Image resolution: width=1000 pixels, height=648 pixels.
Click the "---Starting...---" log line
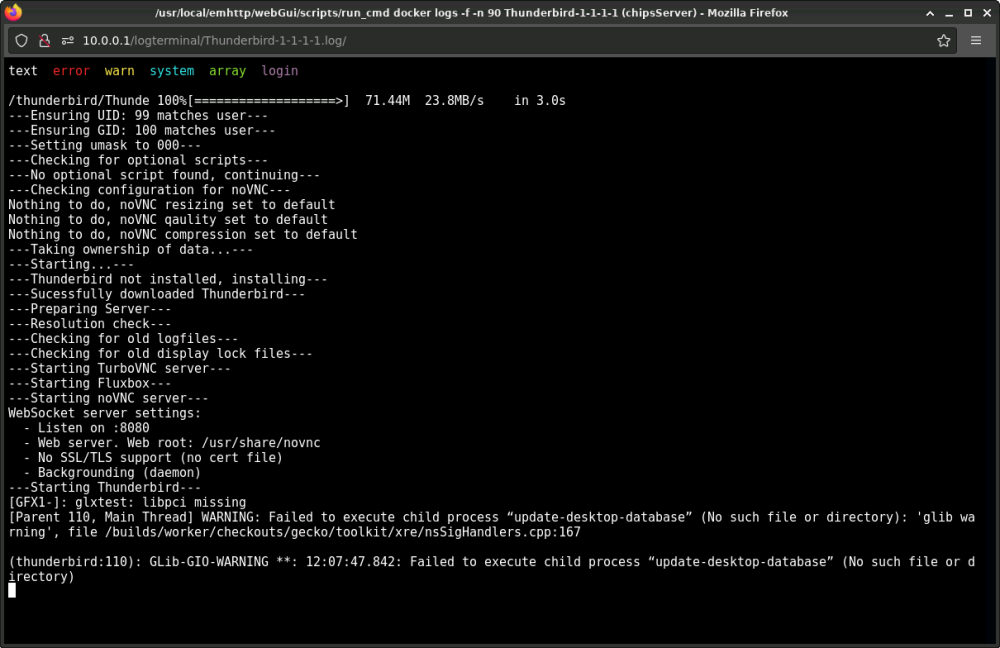coord(71,264)
